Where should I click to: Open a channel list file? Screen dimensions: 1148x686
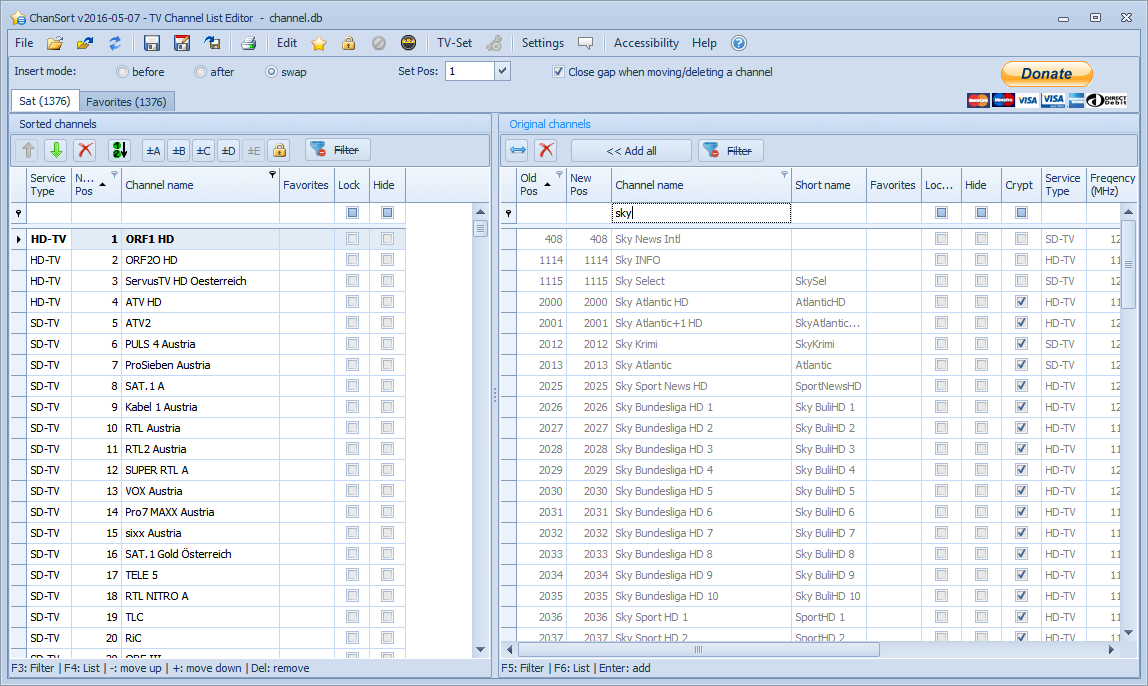[55, 43]
